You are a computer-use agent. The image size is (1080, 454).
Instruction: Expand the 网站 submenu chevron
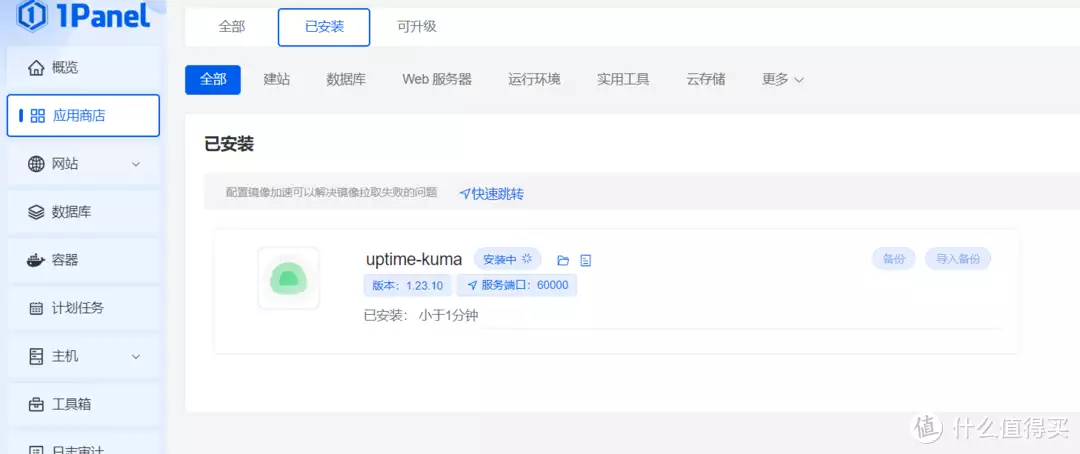pos(136,165)
